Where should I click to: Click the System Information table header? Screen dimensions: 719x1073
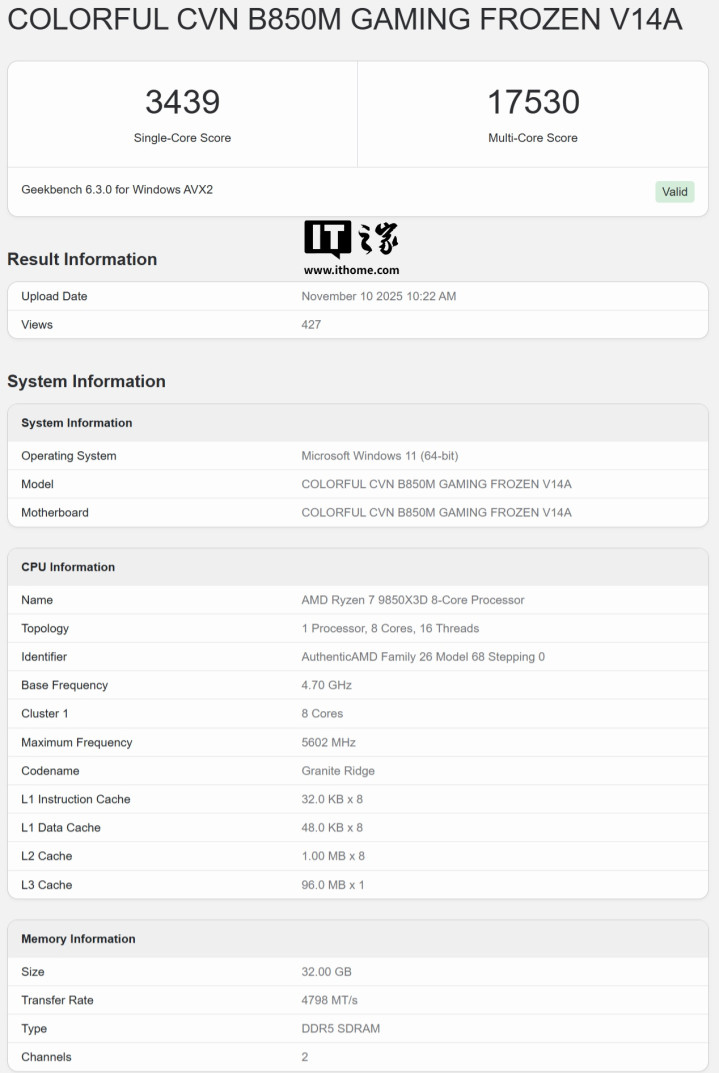tap(358, 423)
